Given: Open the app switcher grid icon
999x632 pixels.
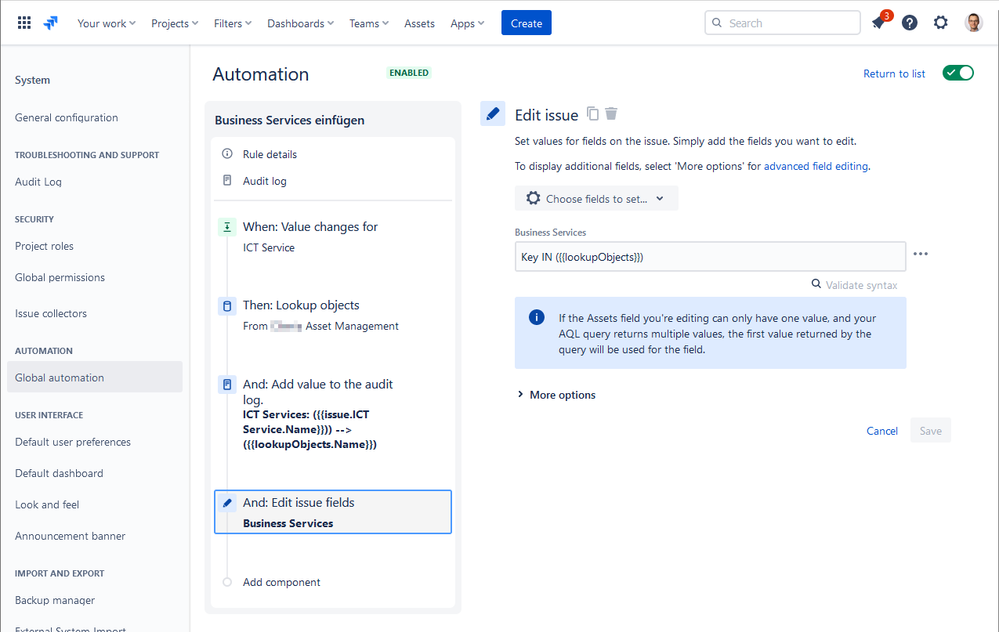Looking at the screenshot, I should pos(24,23).
